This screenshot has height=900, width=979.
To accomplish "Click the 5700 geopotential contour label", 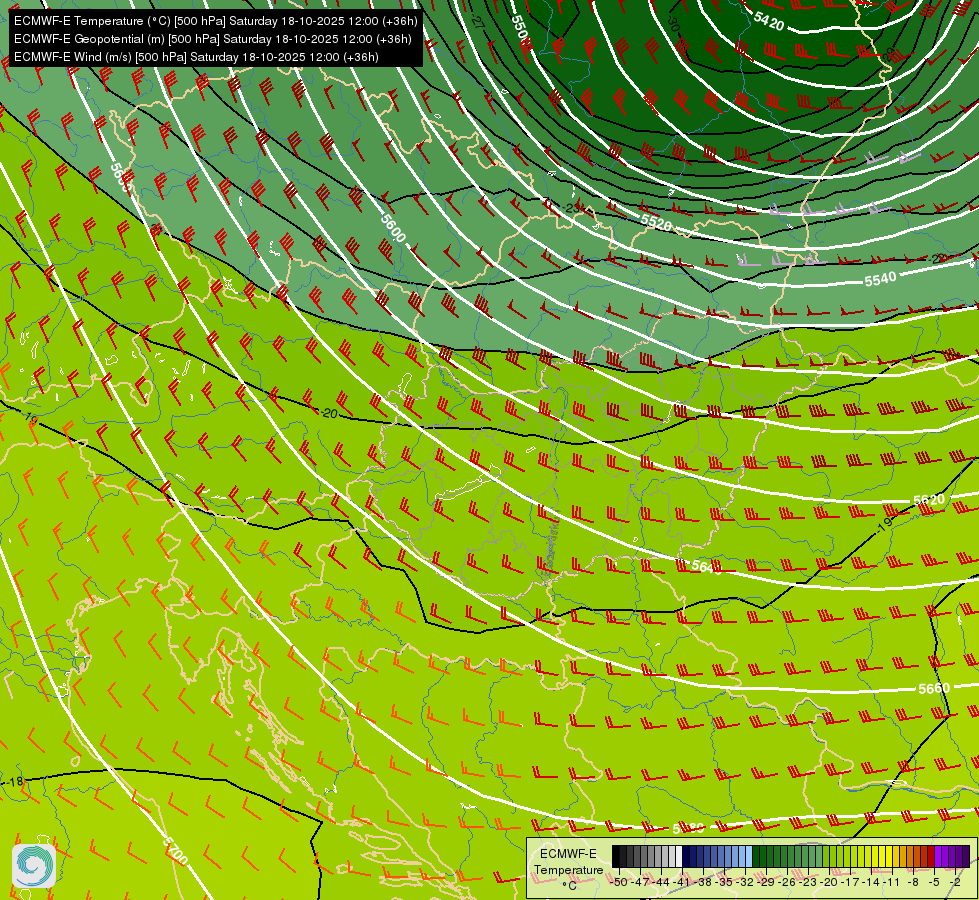I will pos(175,851).
